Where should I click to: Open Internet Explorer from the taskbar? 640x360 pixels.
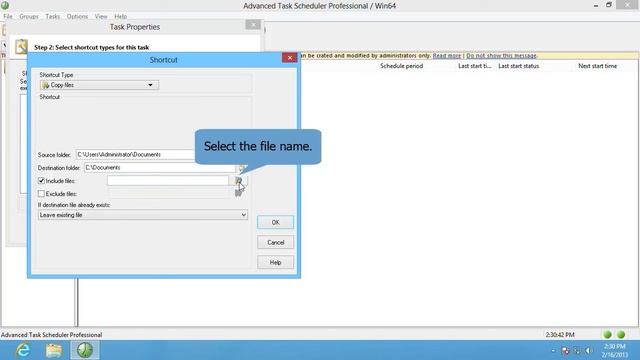pyautogui.click(x=23, y=350)
